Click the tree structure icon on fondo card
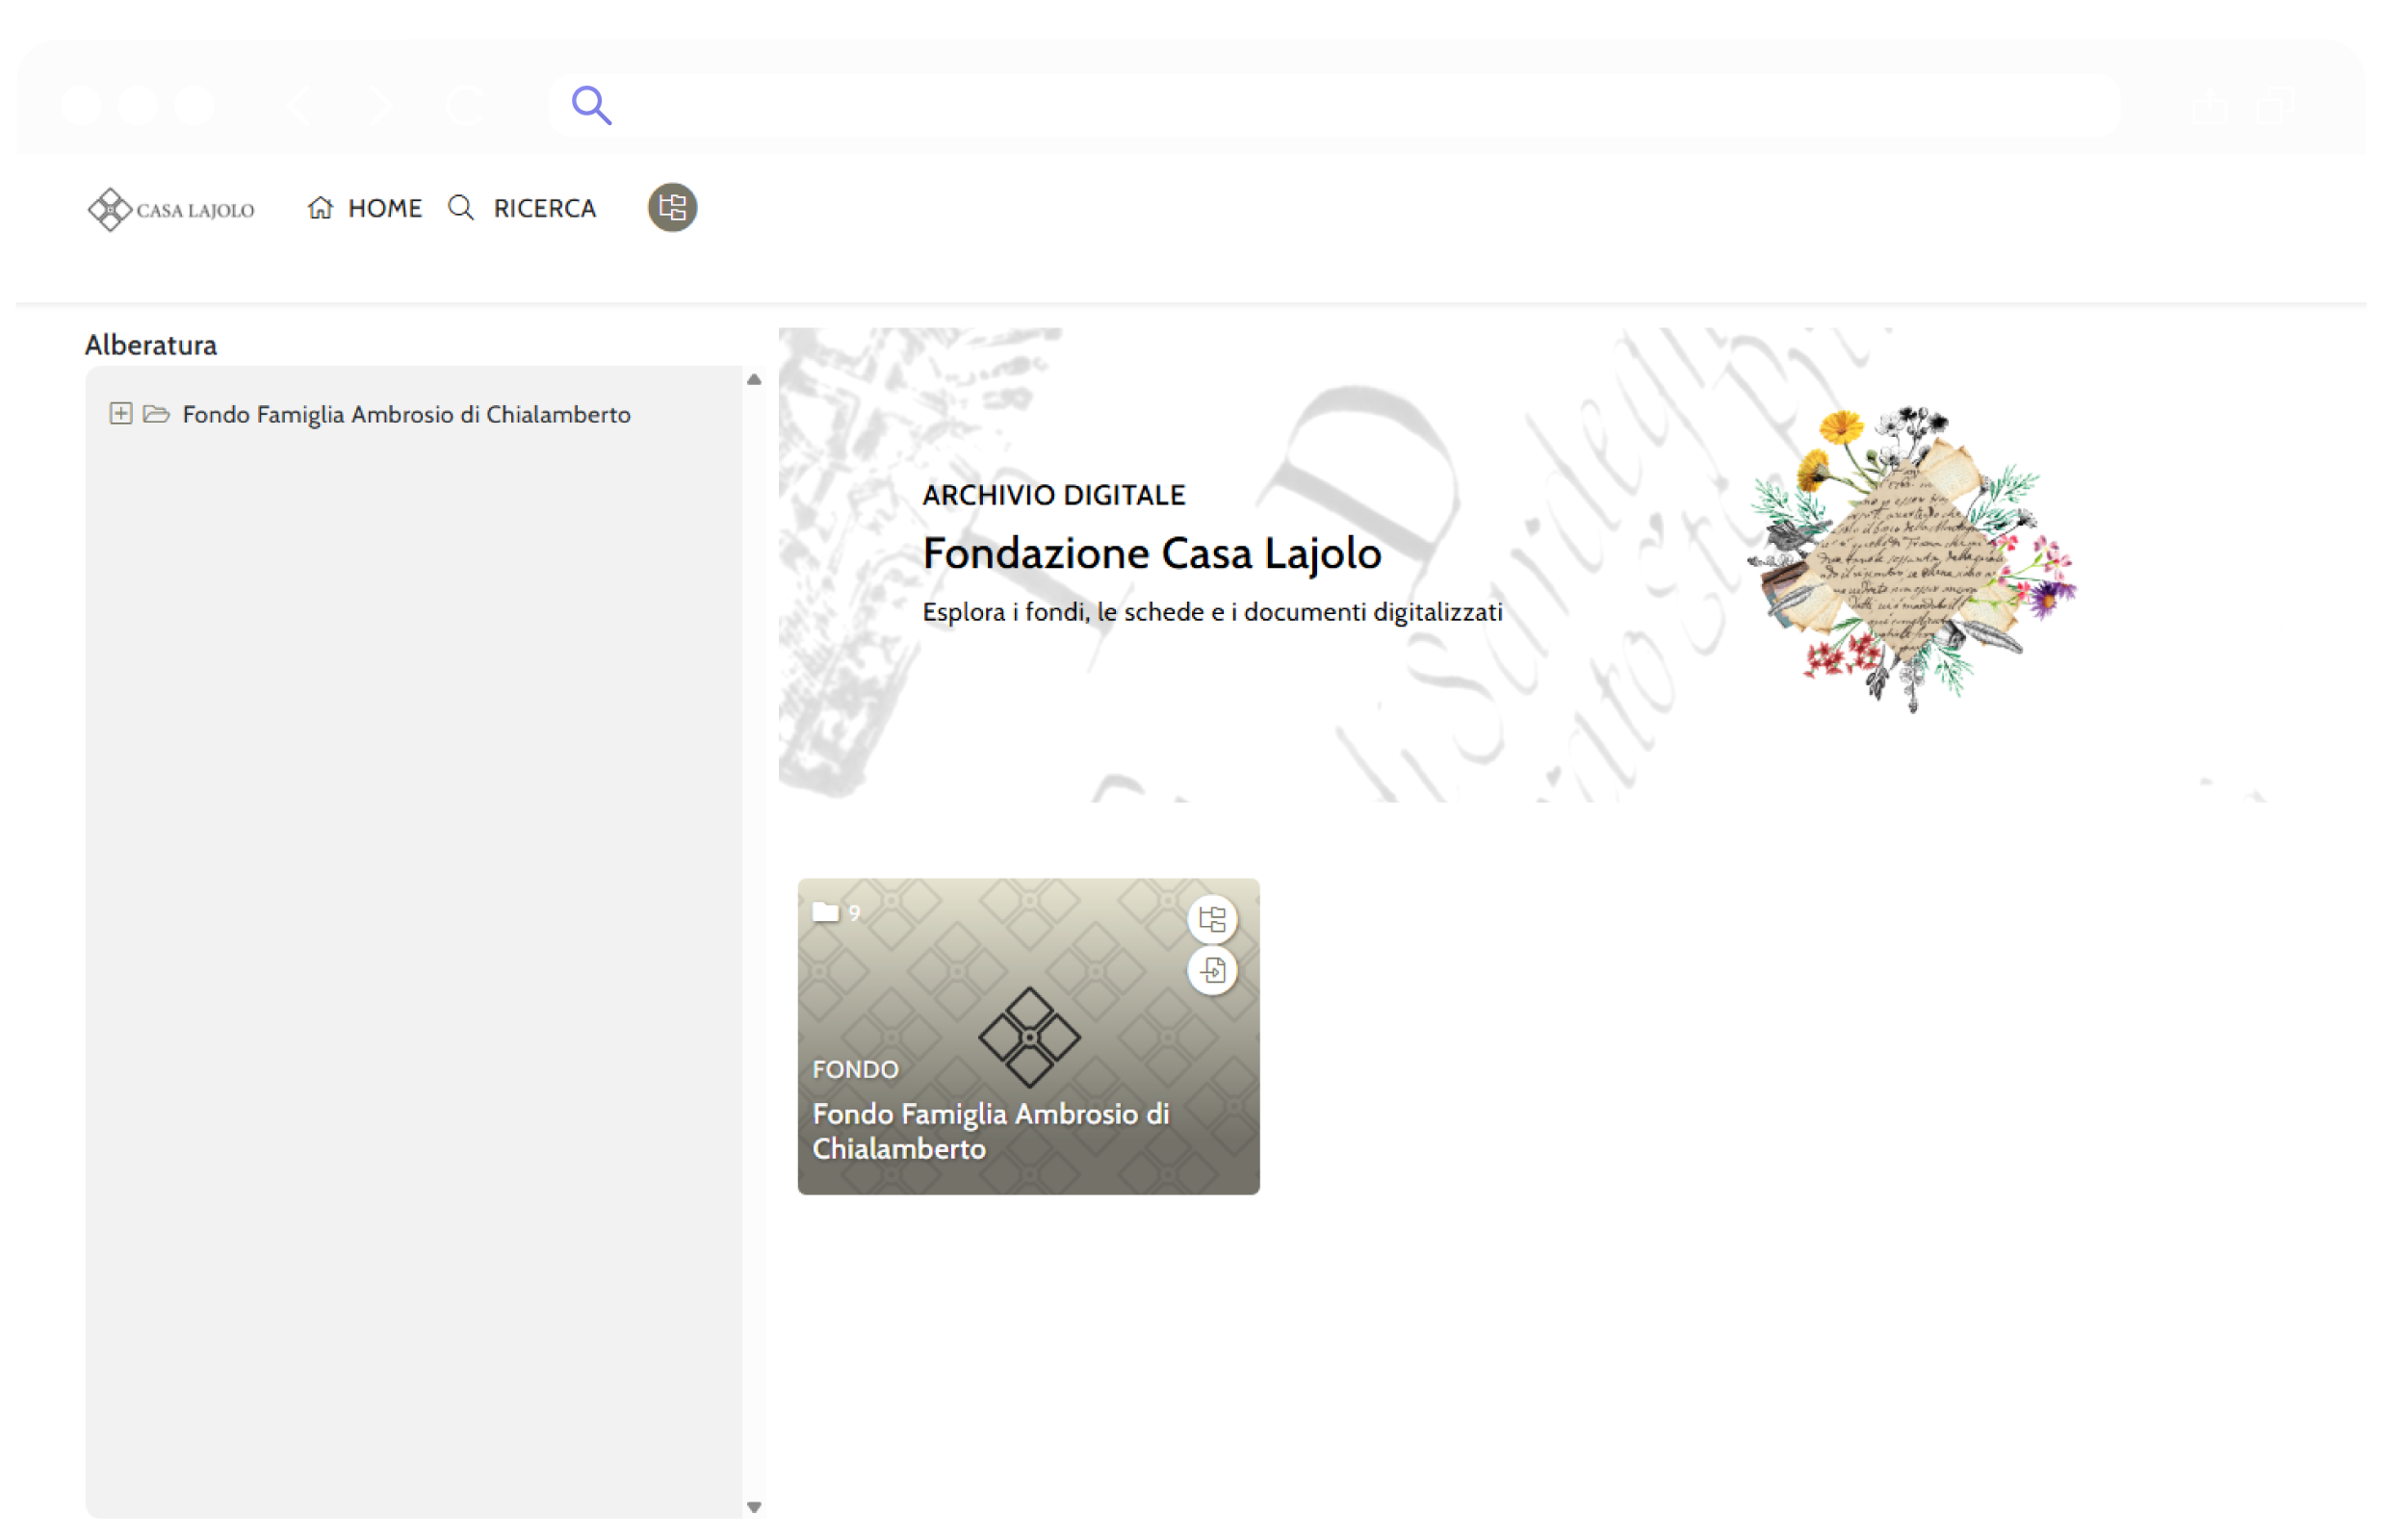Screen dimensions: 2407x1540 (1212, 919)
